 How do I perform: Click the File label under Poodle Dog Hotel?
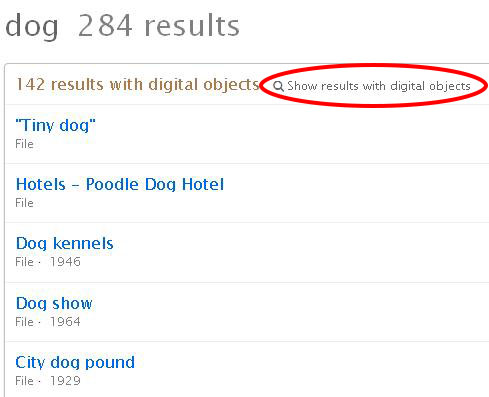tap(24, 203)
